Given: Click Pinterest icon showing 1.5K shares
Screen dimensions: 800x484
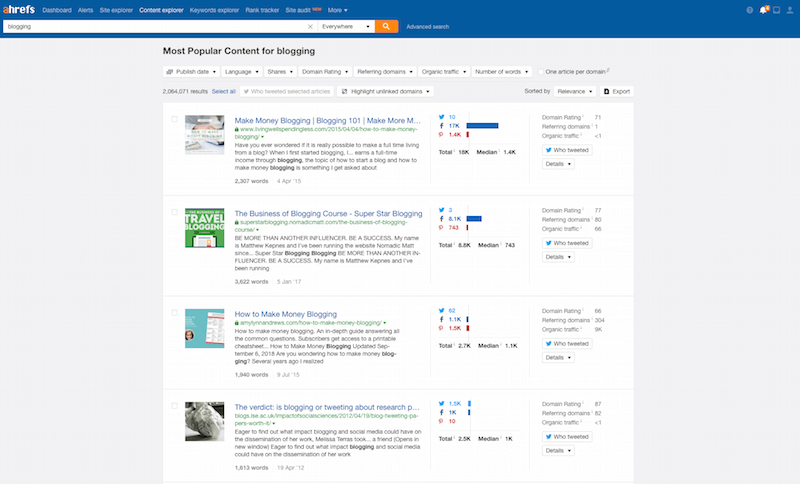Looking at the screenshot, I should (x=441, y=328).
